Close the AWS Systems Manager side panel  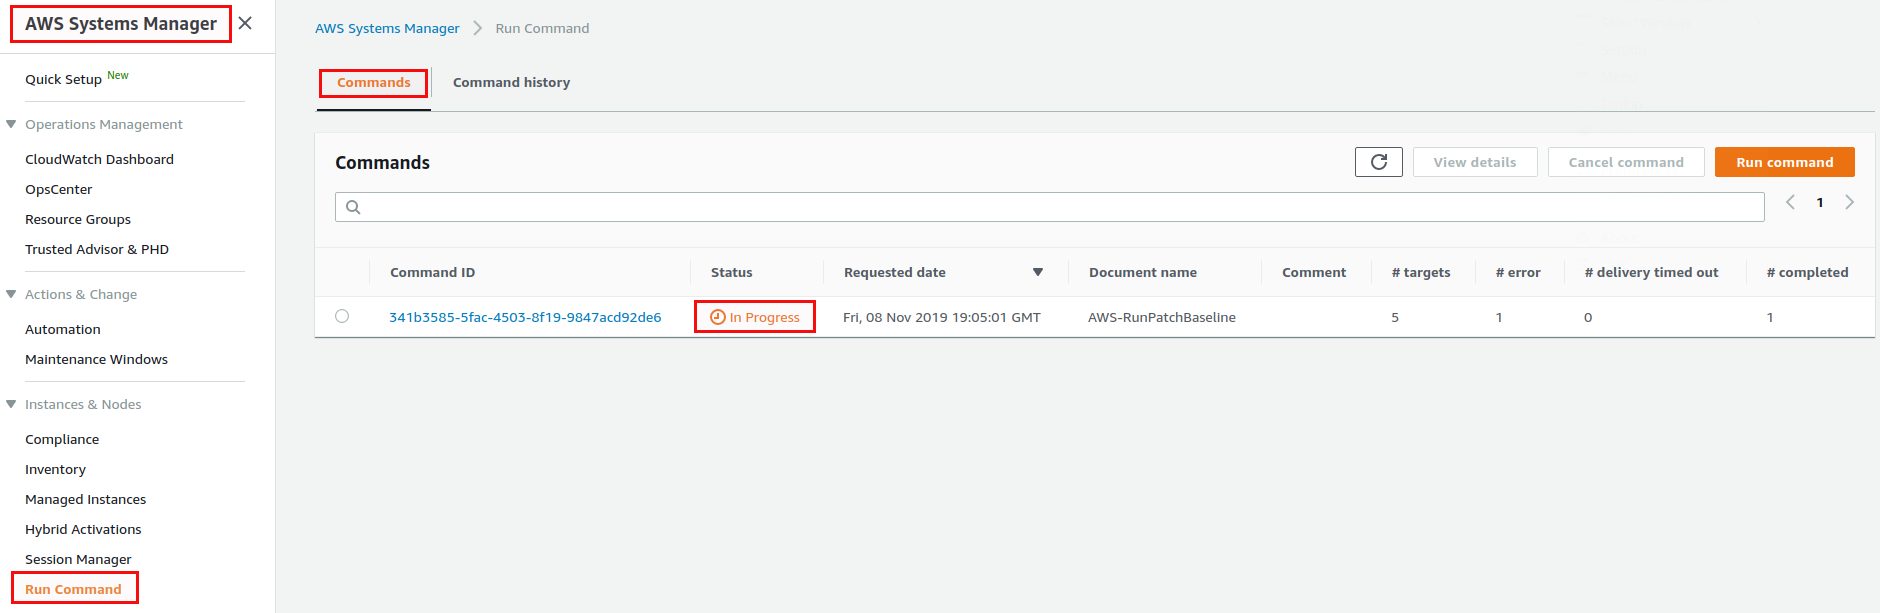pyautogui.click(x=245, y=23)
